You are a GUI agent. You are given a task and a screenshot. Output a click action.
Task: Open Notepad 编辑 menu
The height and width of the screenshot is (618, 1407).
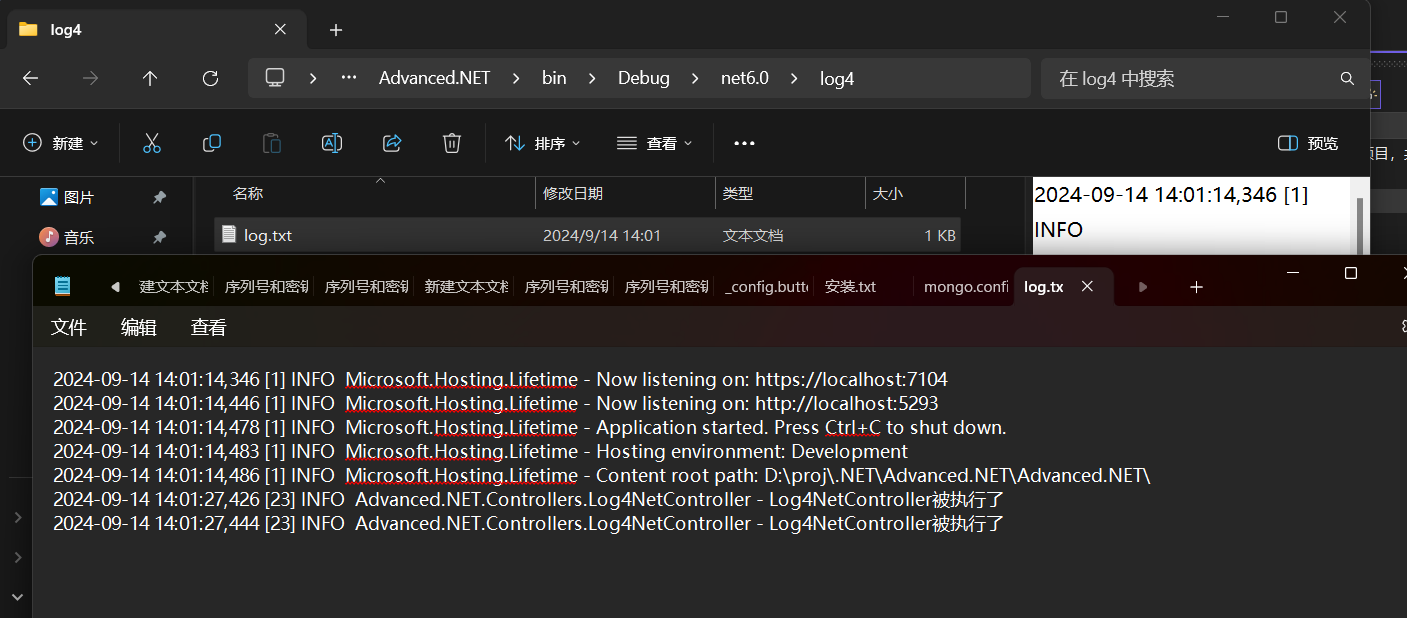[x=139, y=327]
